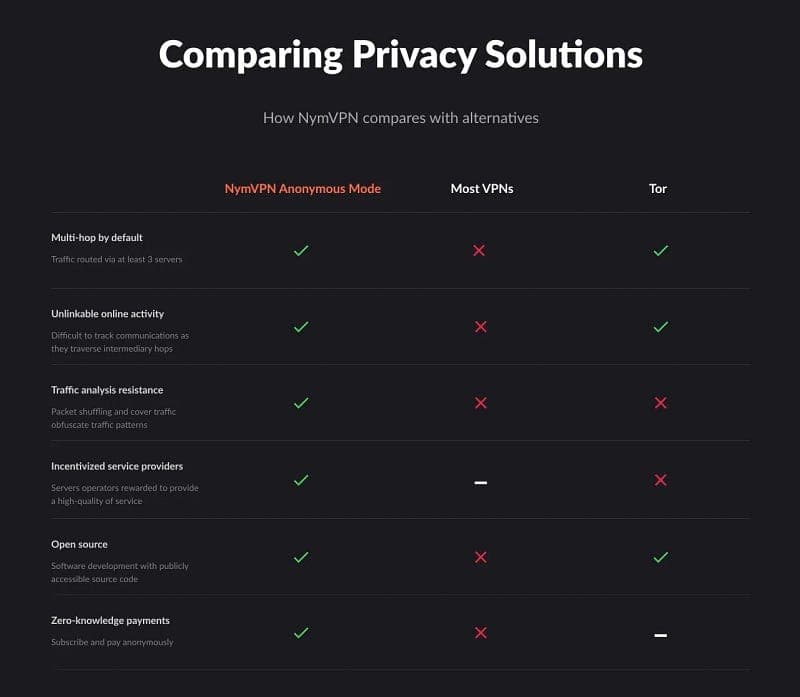The height and width of the screenshot is (697, 800).
Task: Click the Comparing Privacy Solutions heading
Action: pos(400,55)
